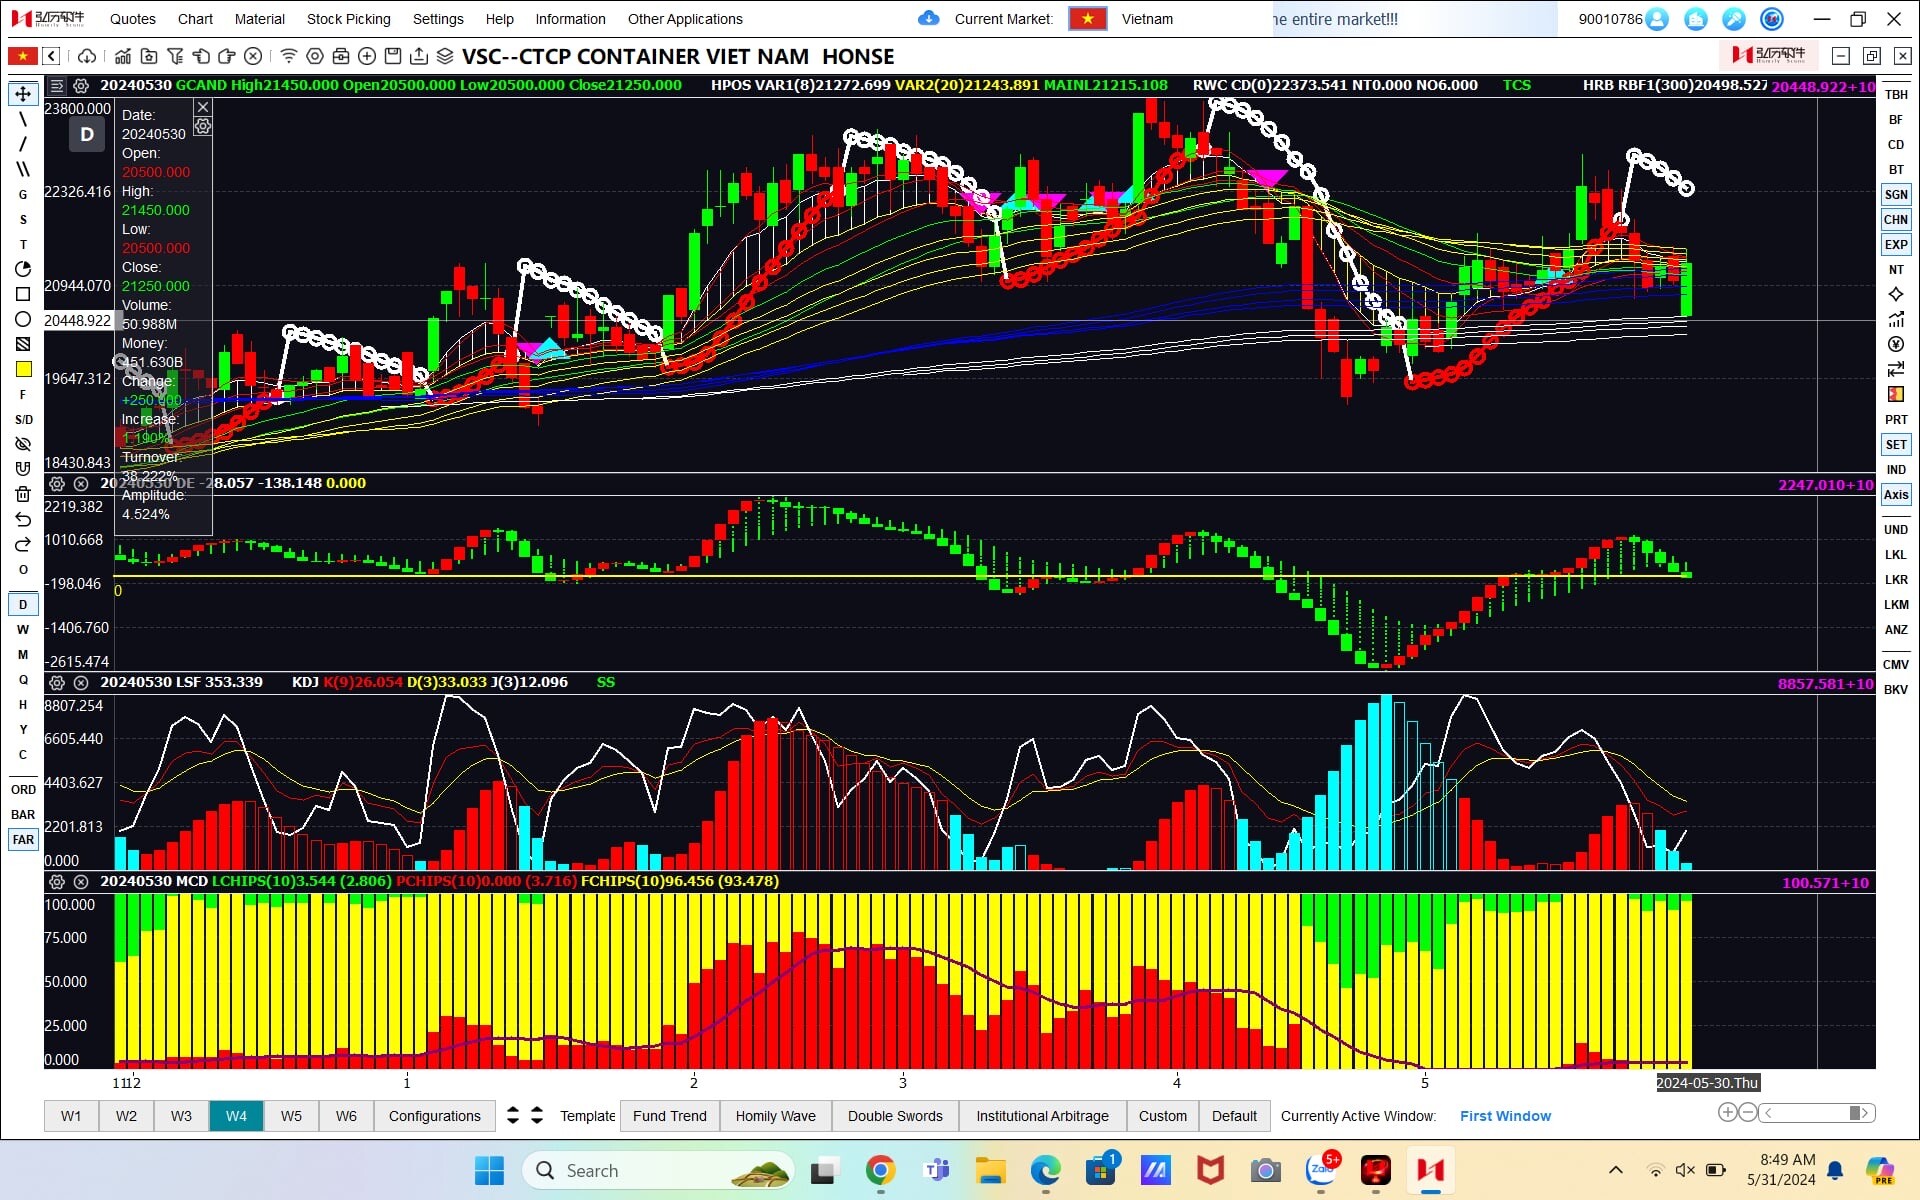This screenshot has height=1200, width=1920.
Task: Apply the Fund Trend template
Action: pos(670,1116)
